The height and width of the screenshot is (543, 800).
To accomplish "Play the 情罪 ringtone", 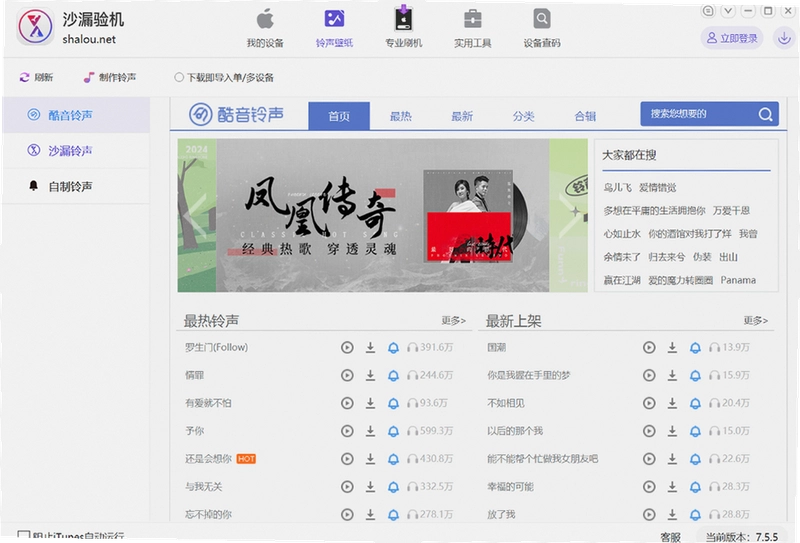I will coord(347,375).
